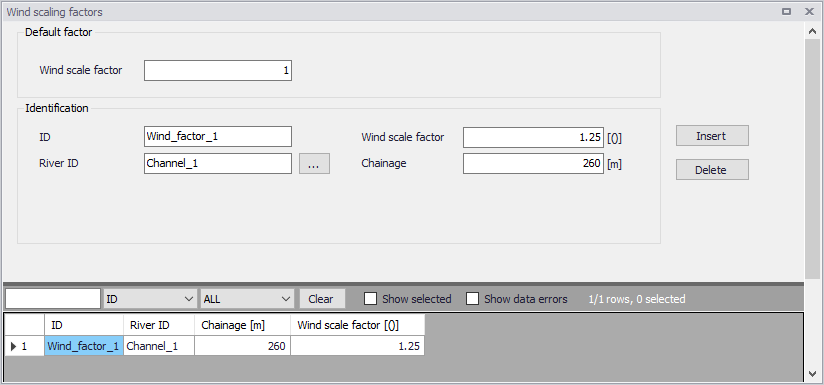824x385 pixels.
Task: Click the Clear filter button
Action: tap(322, 299)
